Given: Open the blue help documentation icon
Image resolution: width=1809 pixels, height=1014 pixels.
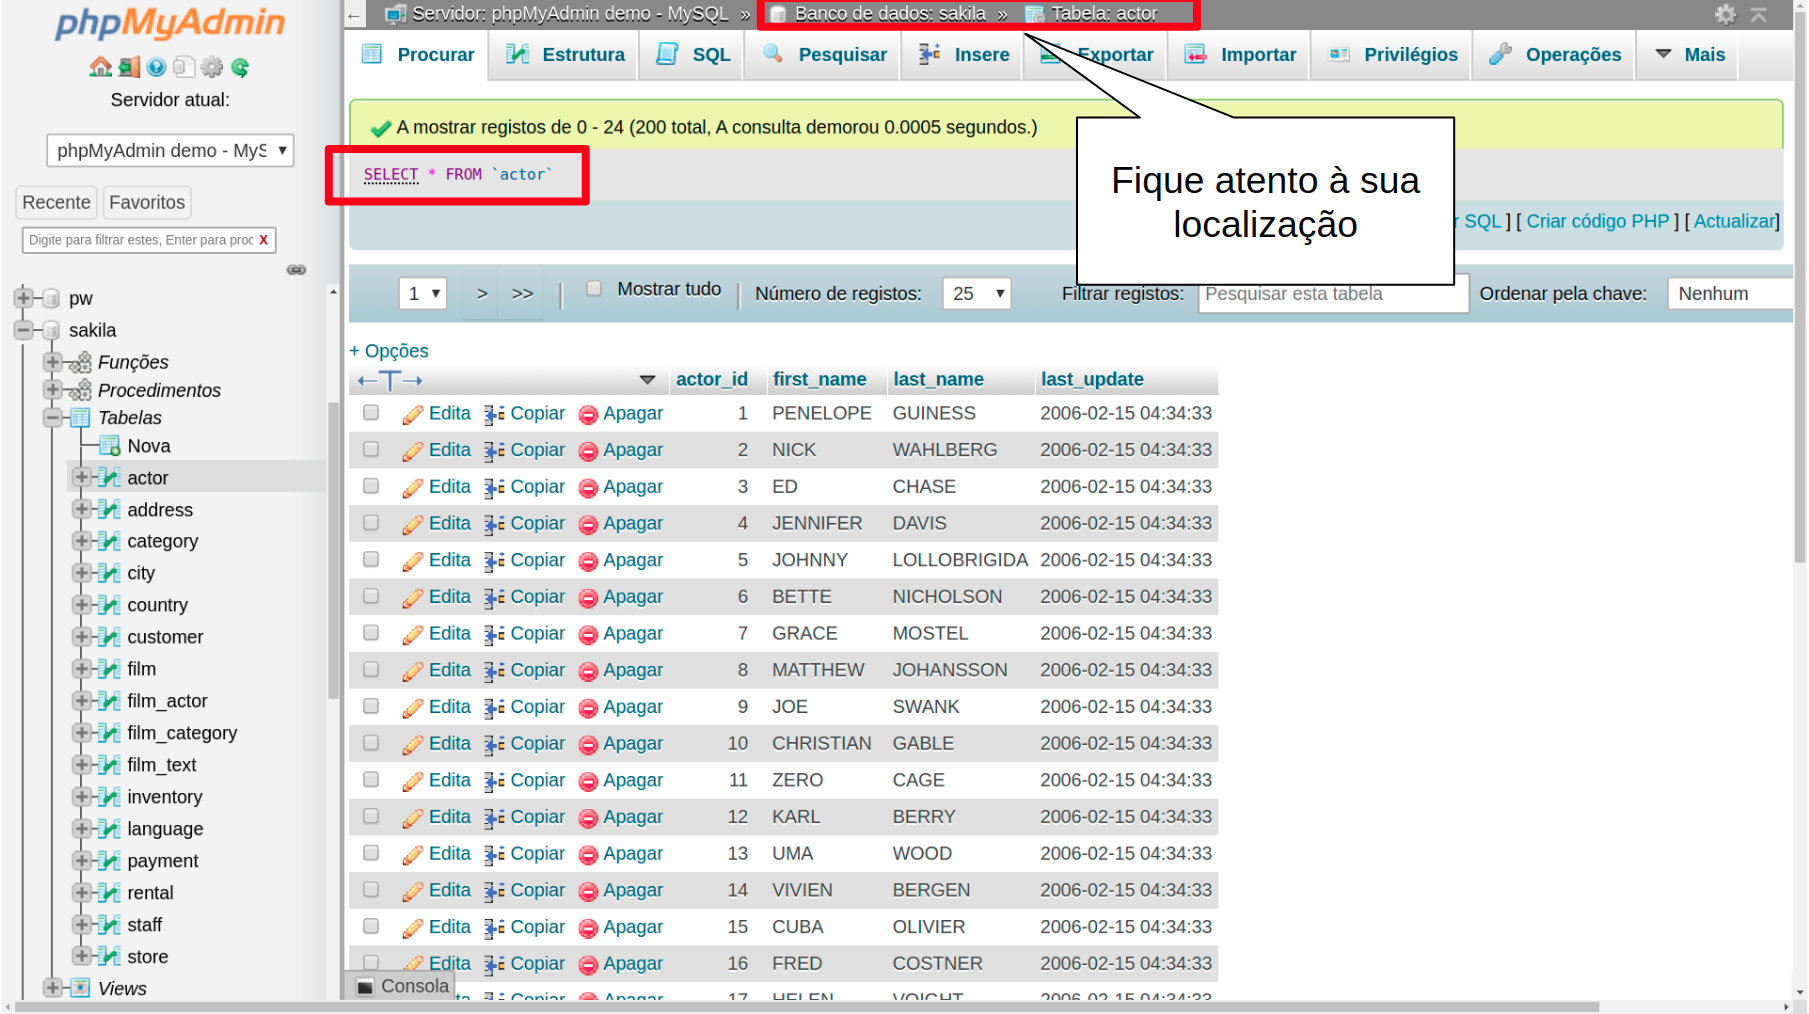Looking at the screenshot, I should tap(156, 67).
